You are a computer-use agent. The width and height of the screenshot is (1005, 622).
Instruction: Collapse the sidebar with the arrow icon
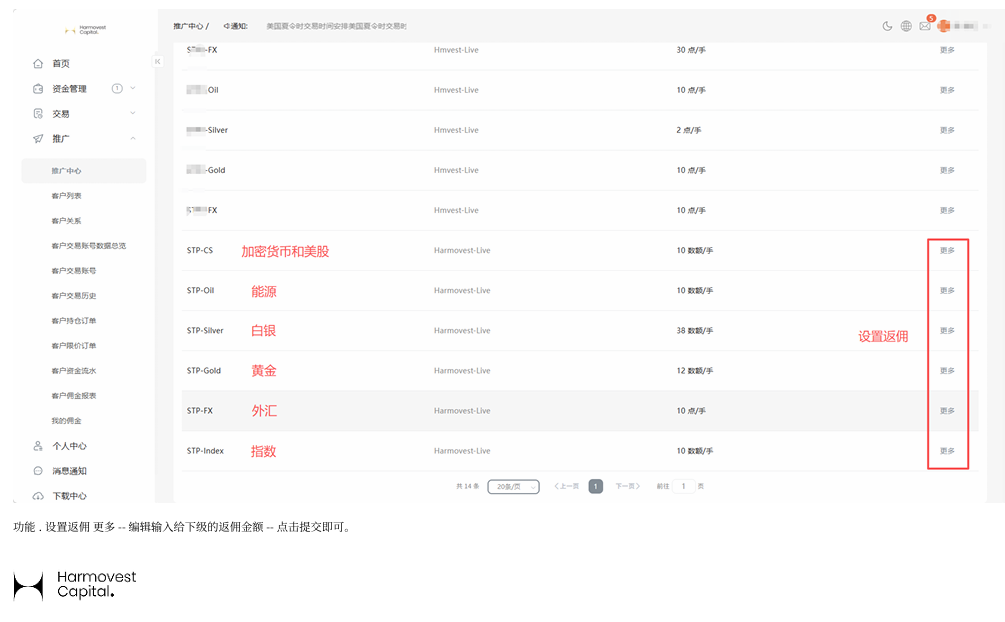(157, 62)
